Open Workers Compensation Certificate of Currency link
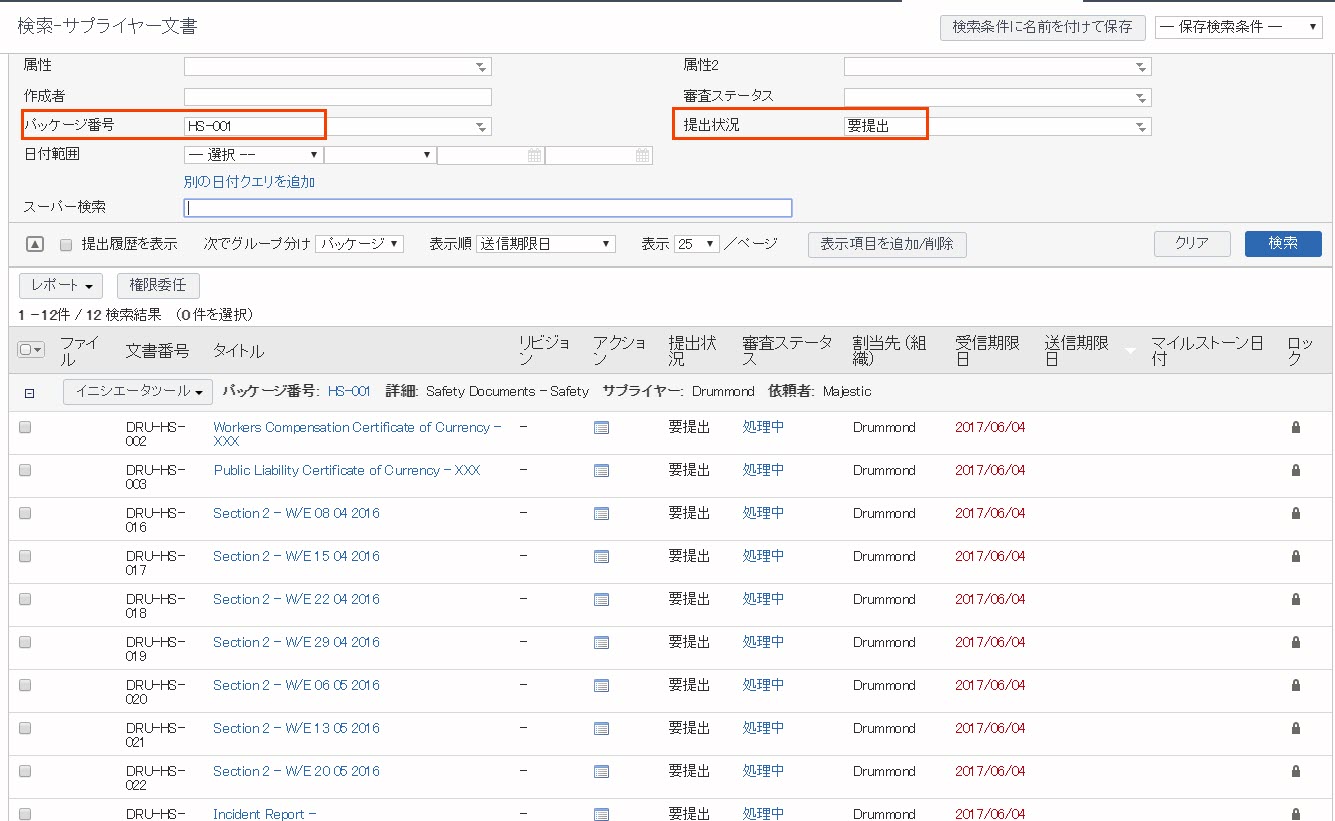 pyautogui.click(x=357, y=434)
